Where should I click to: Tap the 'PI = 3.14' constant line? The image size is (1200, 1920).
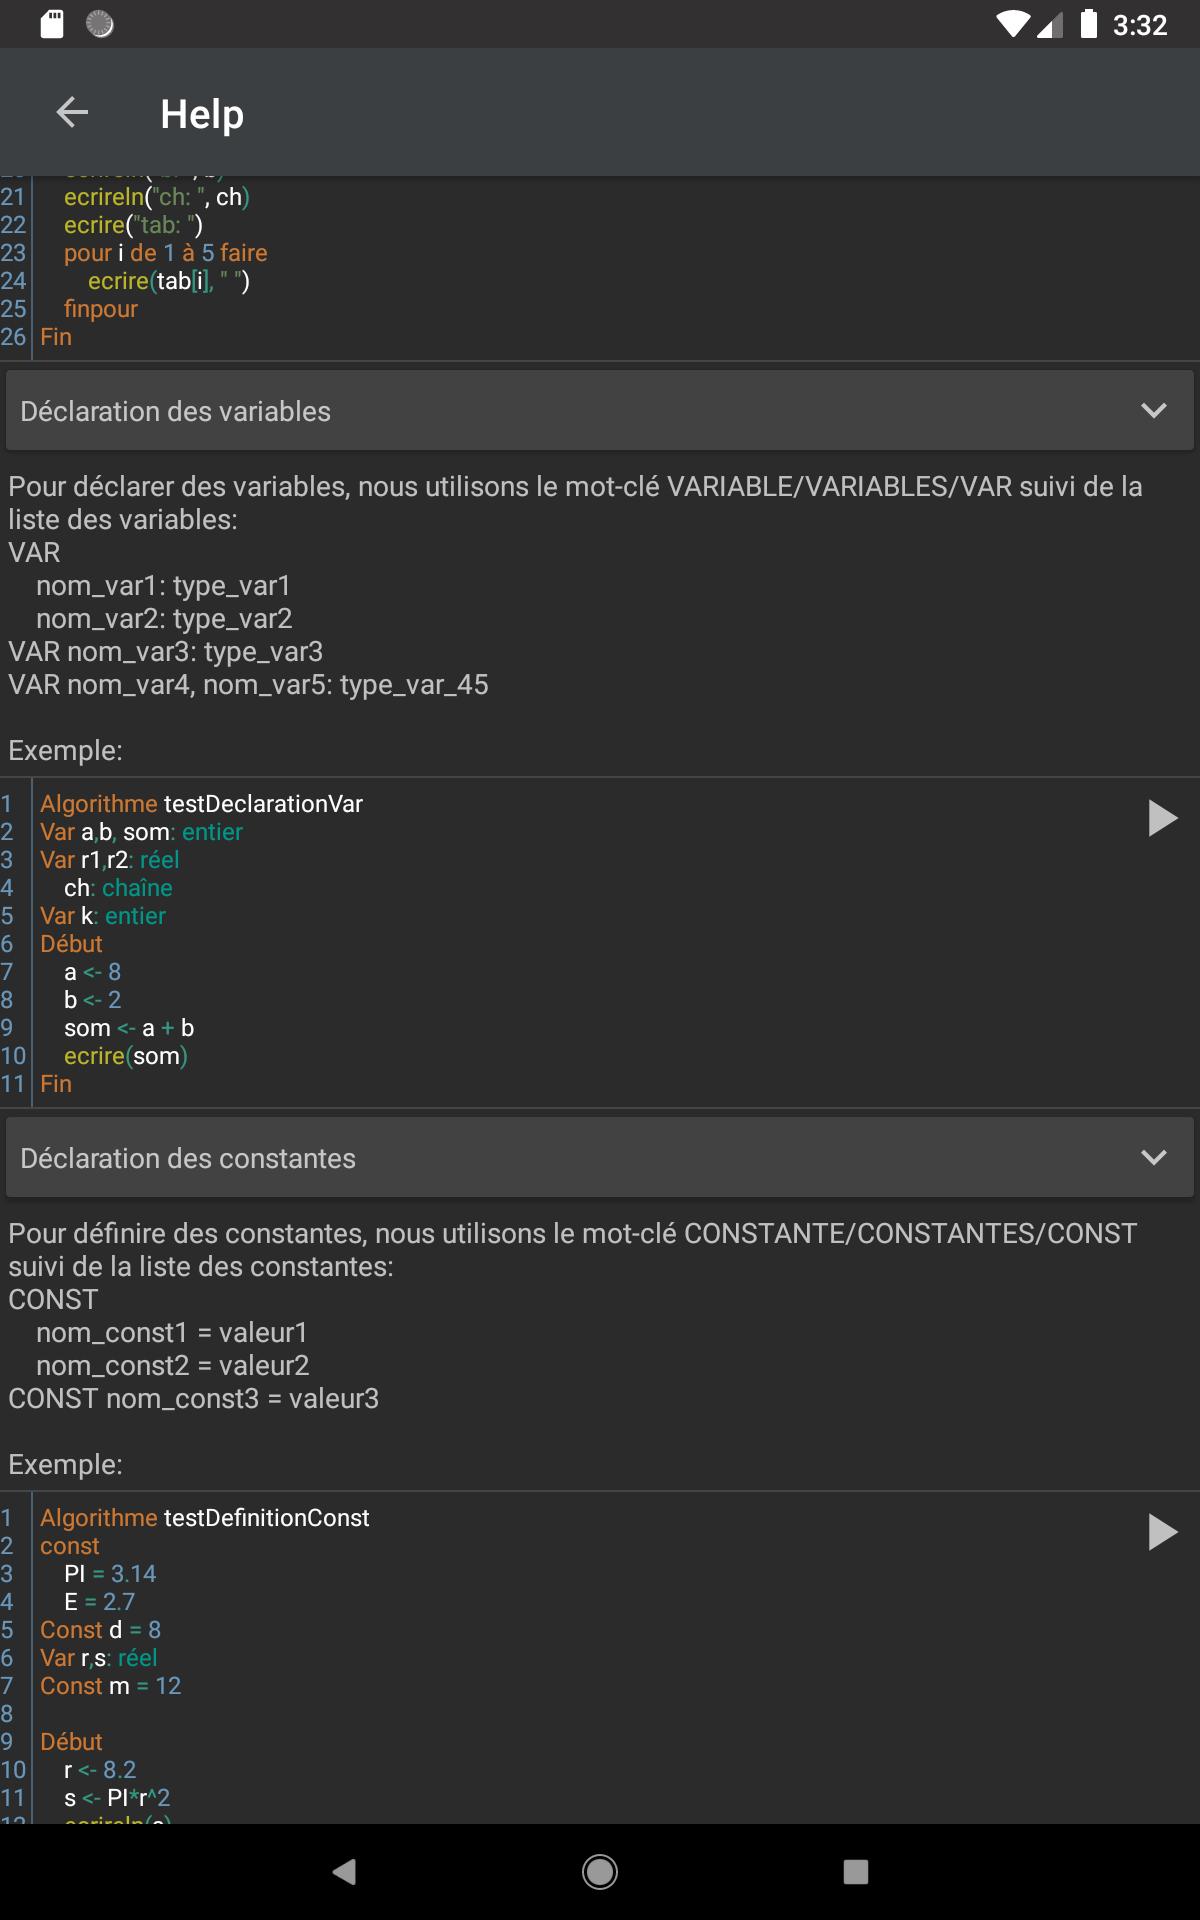[110, 1574]
